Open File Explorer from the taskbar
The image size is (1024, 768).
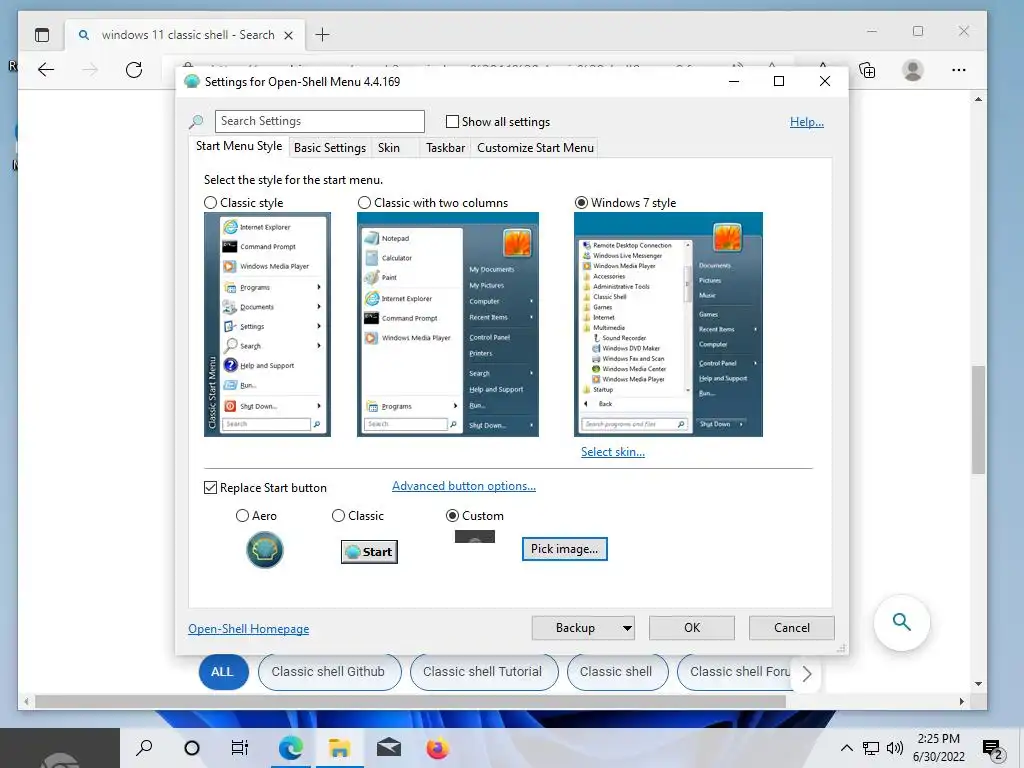pos(340,748)
